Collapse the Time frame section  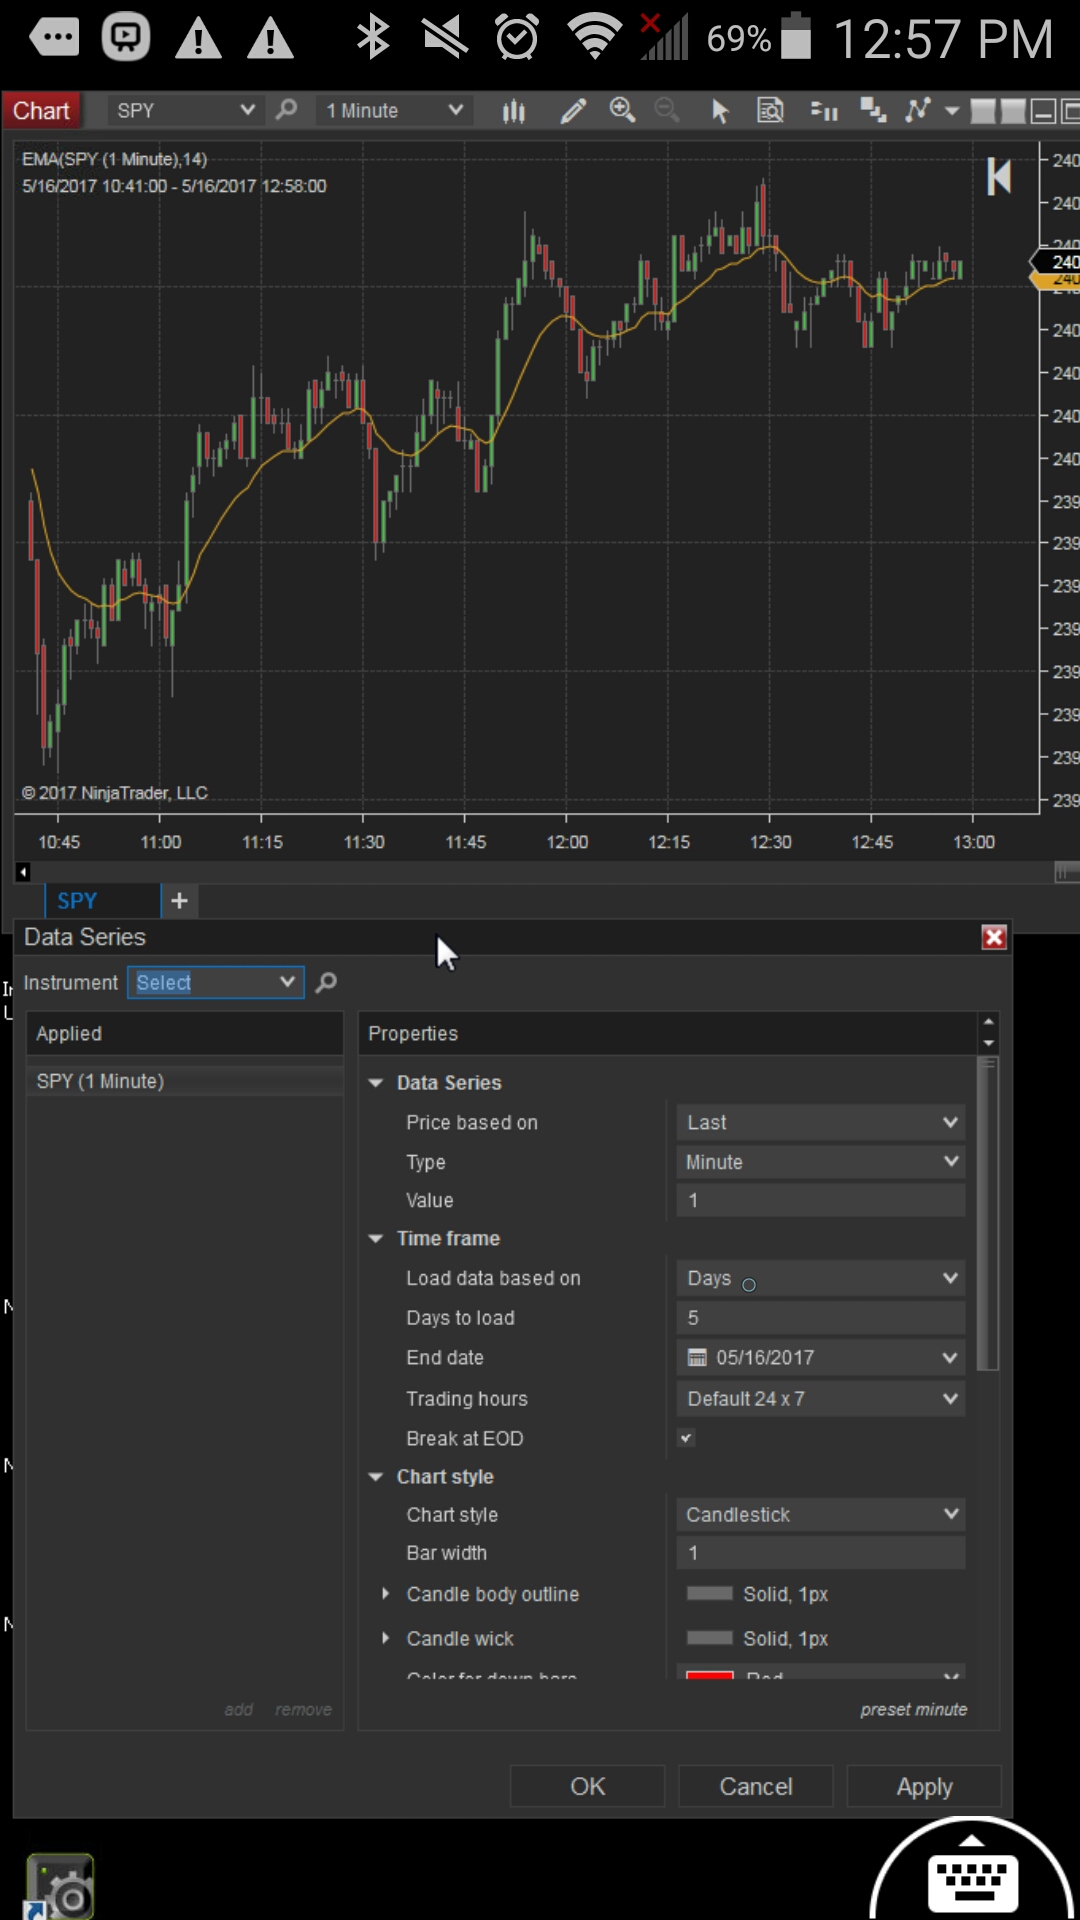pyautogui.click(x=376, y=1238)
